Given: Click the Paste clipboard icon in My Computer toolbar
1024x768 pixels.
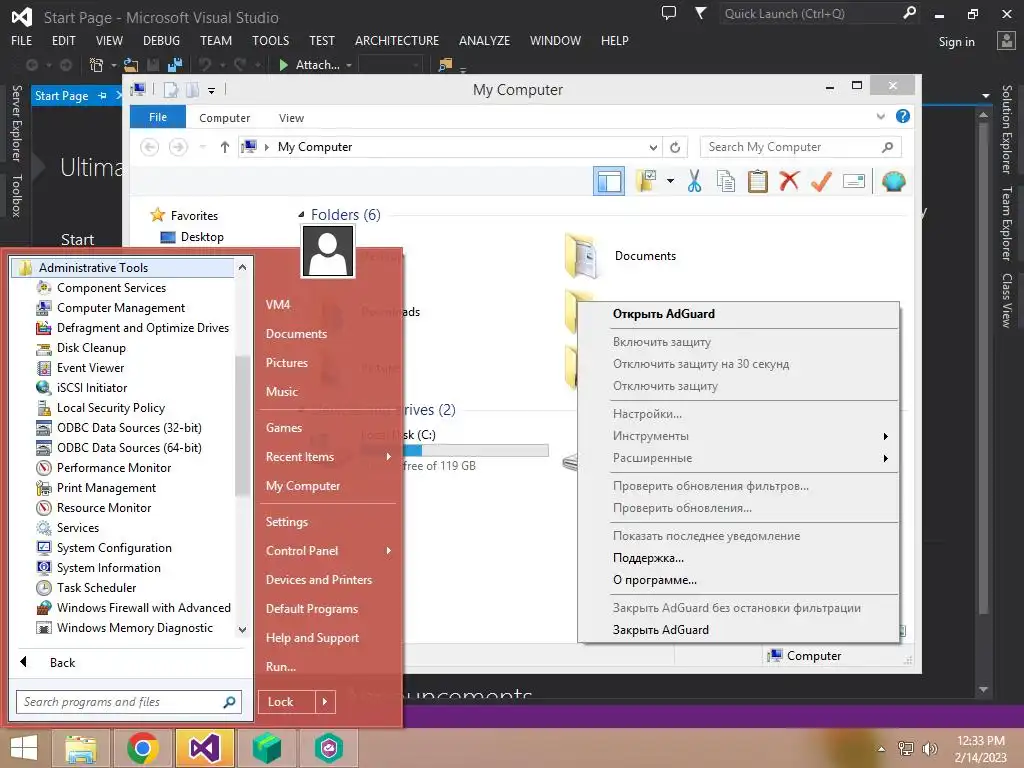Looking at the screenshot, I should 758,182.
